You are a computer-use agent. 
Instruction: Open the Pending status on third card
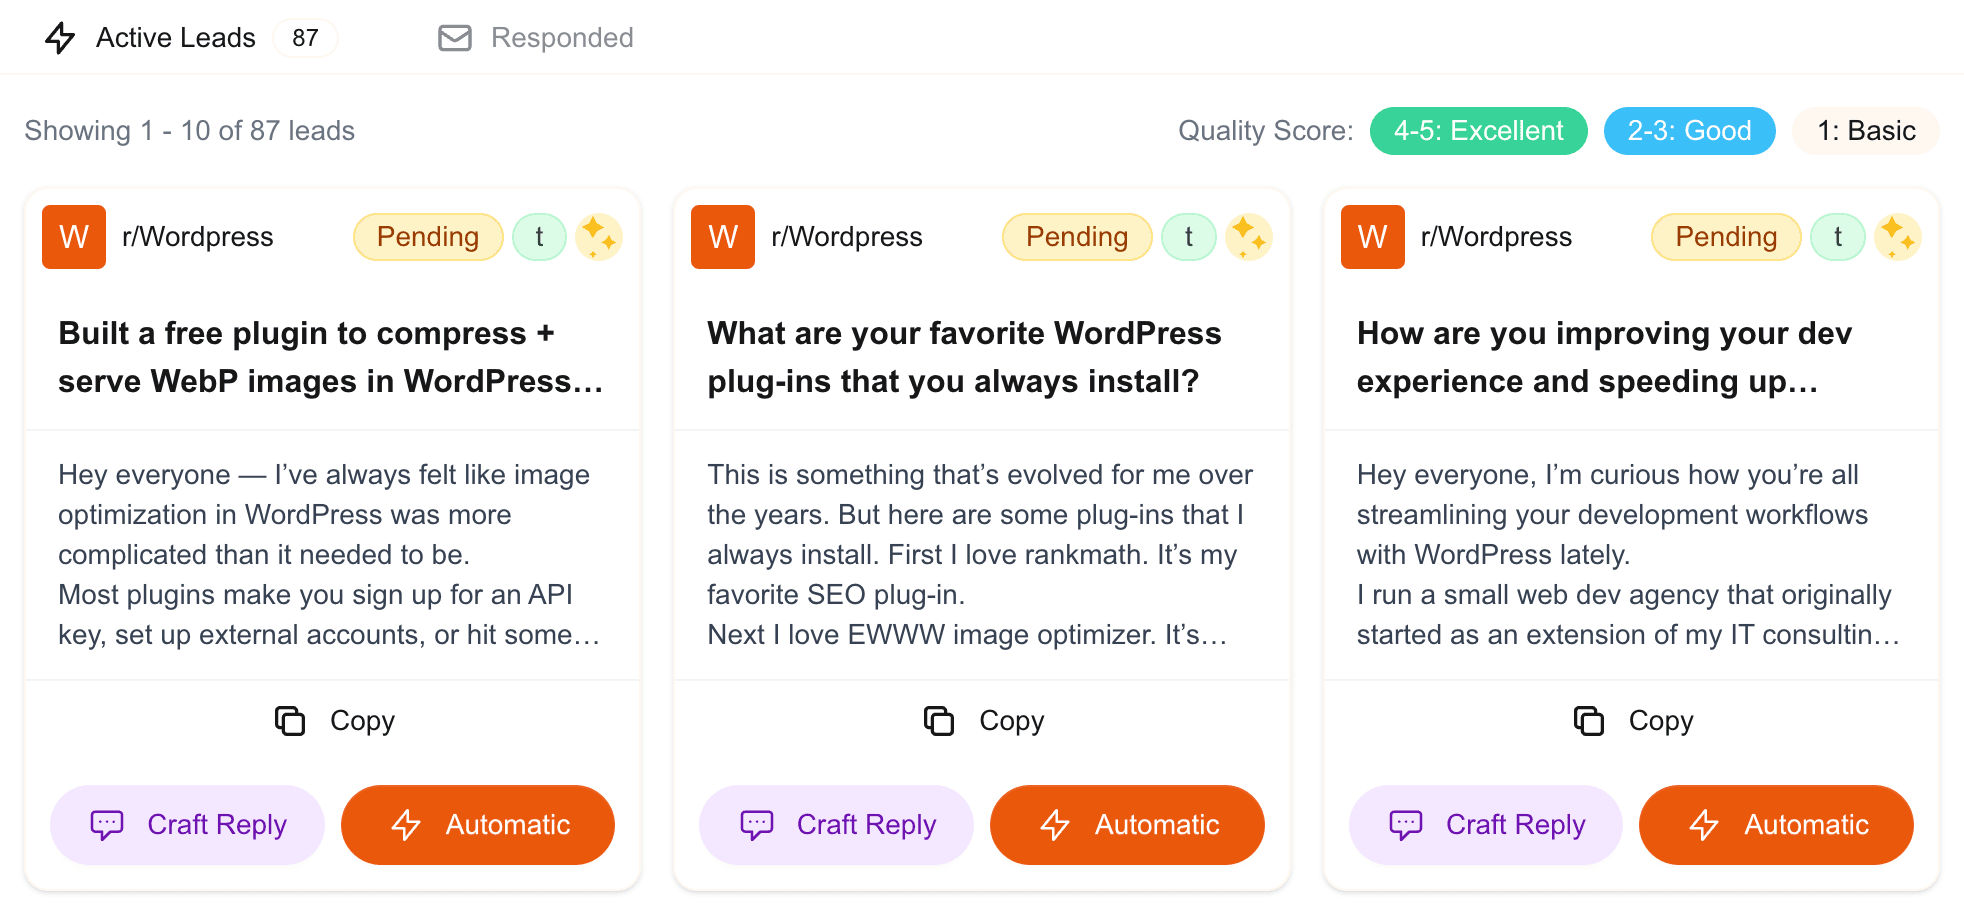1726,237
